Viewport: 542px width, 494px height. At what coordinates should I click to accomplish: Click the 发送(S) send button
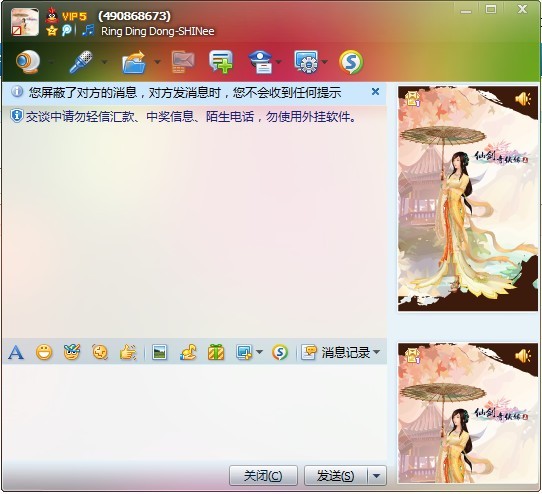(335, 476)
